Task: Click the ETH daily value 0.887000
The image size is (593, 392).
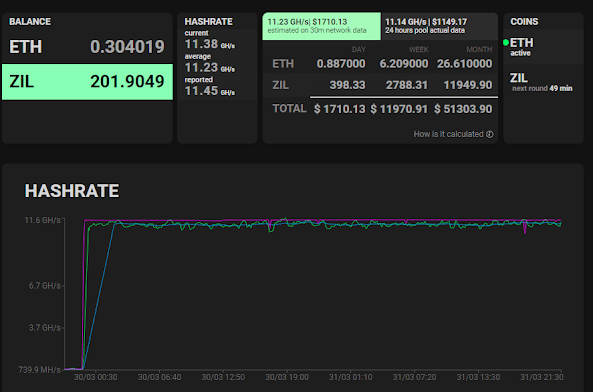Action: (x=341, y=64)
